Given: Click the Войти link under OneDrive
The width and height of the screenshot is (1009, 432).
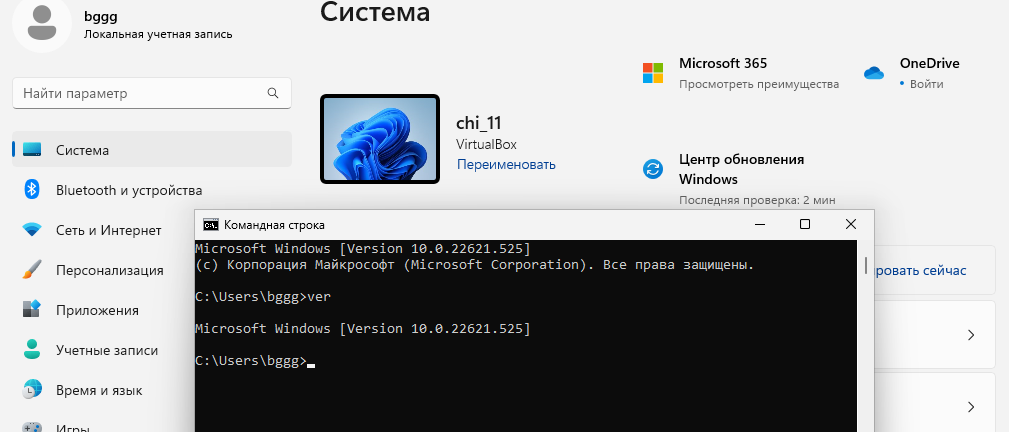Looking at the screenshot, I should pyautogui.click(x=927, y=84).
